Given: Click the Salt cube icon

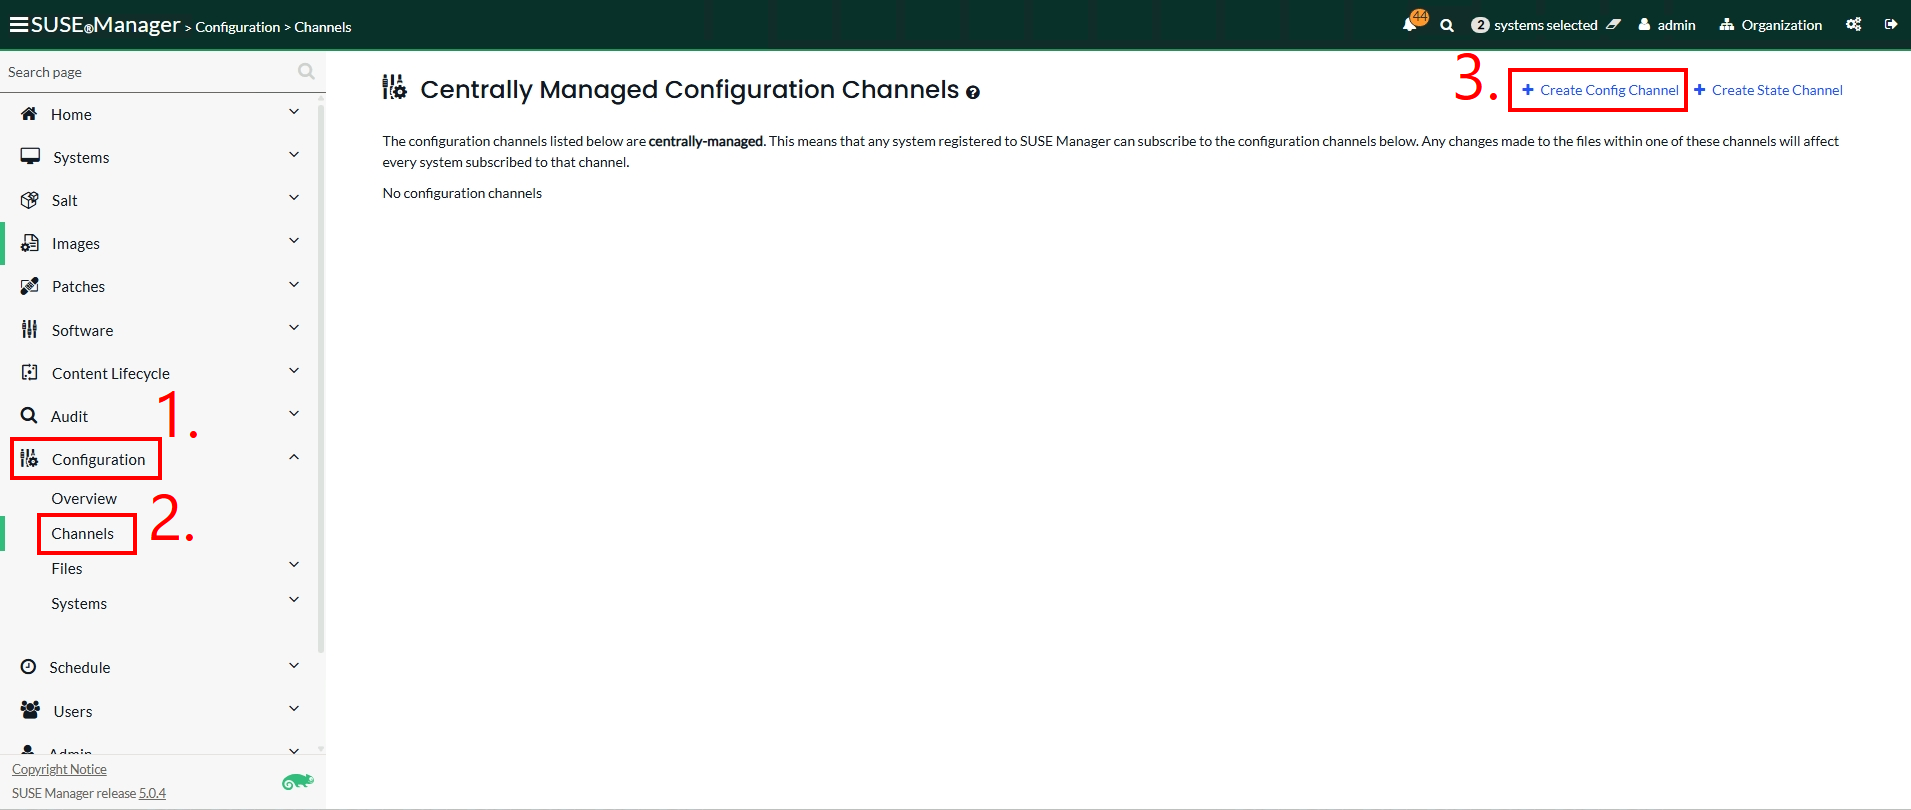Looking at the screenshot, I should (x=30, y=200).
